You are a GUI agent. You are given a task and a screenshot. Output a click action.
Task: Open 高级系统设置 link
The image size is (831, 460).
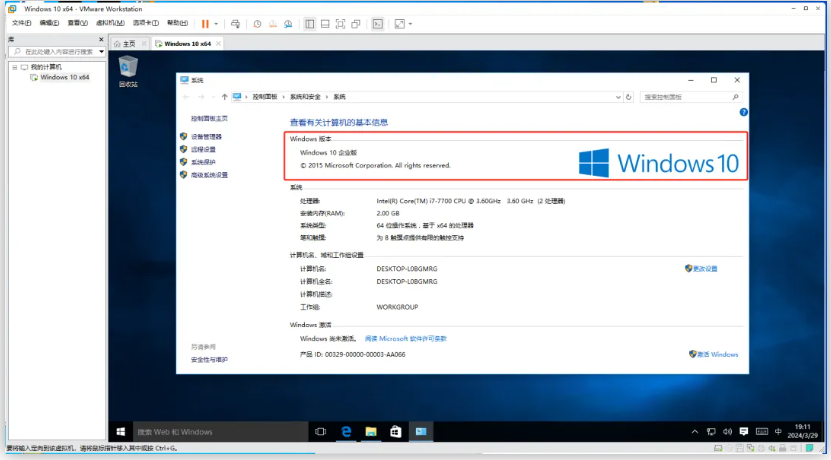click(x=209, y=175)
